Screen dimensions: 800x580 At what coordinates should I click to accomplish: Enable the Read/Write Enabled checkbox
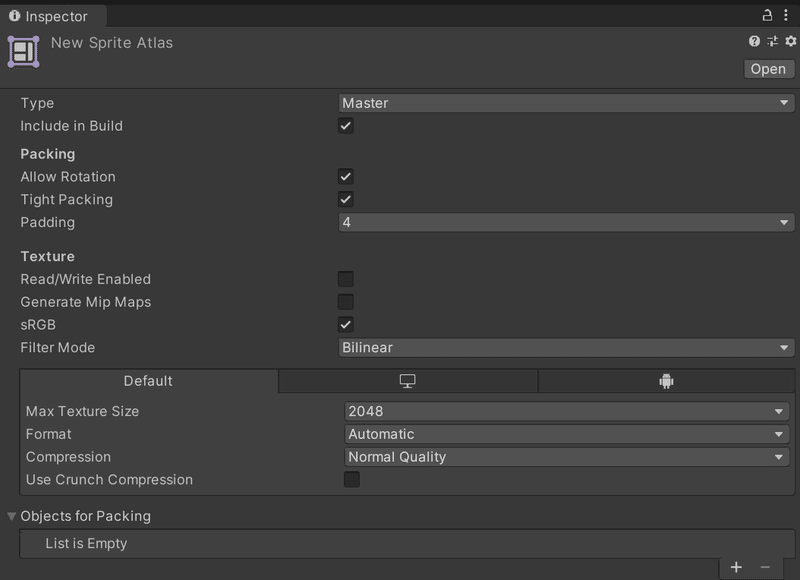pos(345,279)
